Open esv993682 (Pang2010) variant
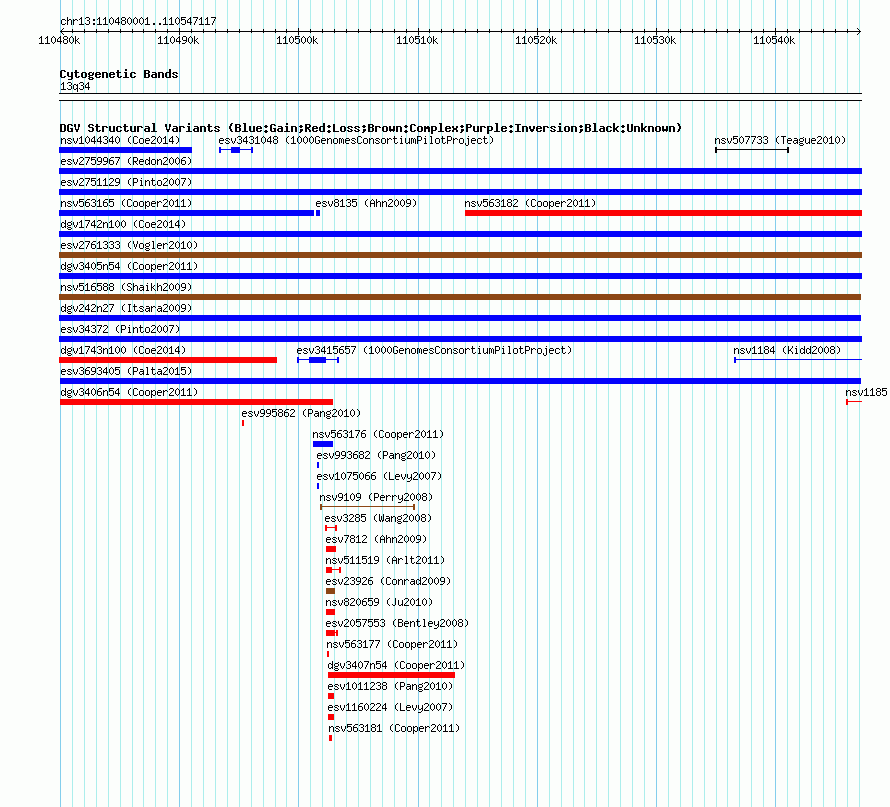Image resolution: width=890 pixels, height=807 pixels. (x=376, y=455)
